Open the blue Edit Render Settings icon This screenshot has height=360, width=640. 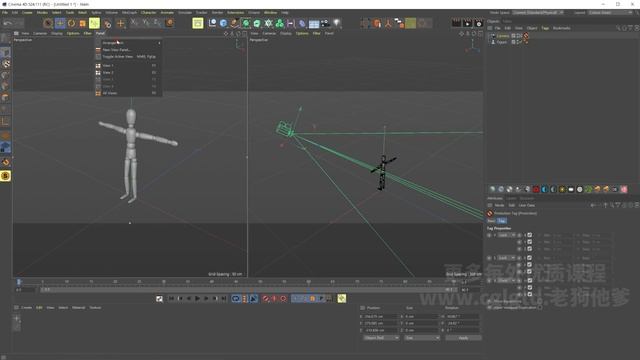(223, 23)
